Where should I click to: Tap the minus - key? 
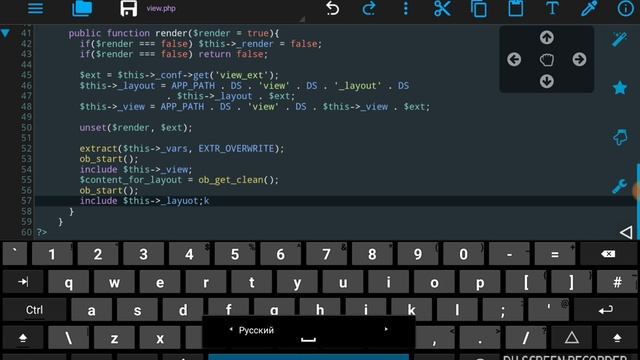[x=509, y=254]
